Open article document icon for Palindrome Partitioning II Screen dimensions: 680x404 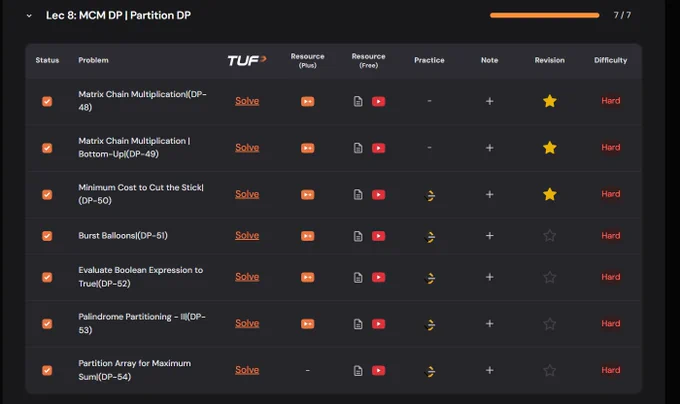coord(358,324)
